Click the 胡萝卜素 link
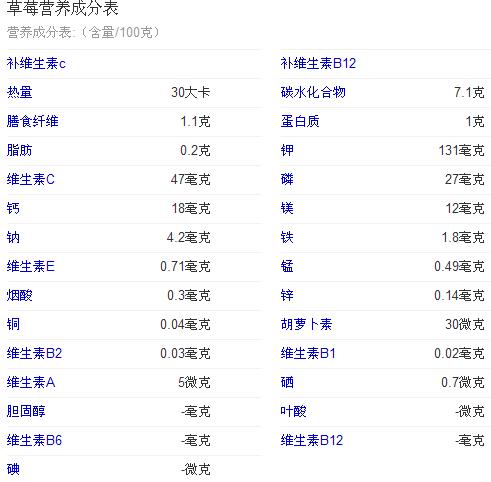Viewport: 491px width, 482px height. (306, 324)
